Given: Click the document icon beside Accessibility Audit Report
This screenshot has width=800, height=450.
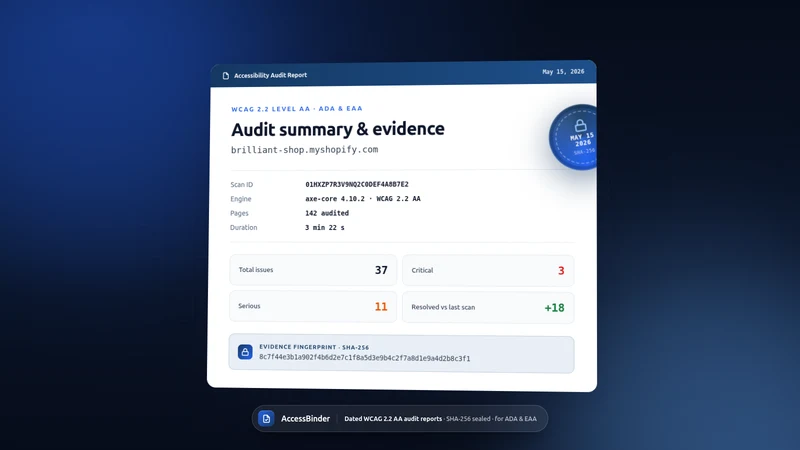Looking at the screenshot, I should [226, 76].
